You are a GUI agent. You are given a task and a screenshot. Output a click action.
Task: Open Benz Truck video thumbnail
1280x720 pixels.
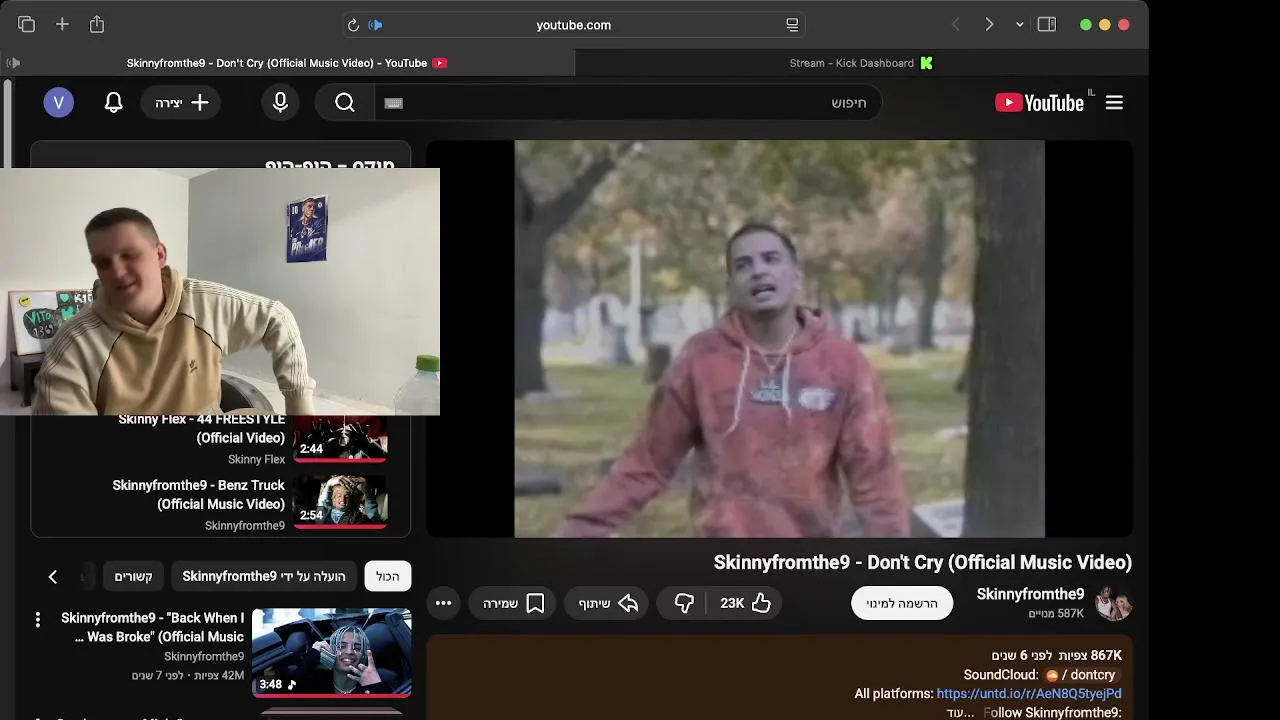click(340, 501)
